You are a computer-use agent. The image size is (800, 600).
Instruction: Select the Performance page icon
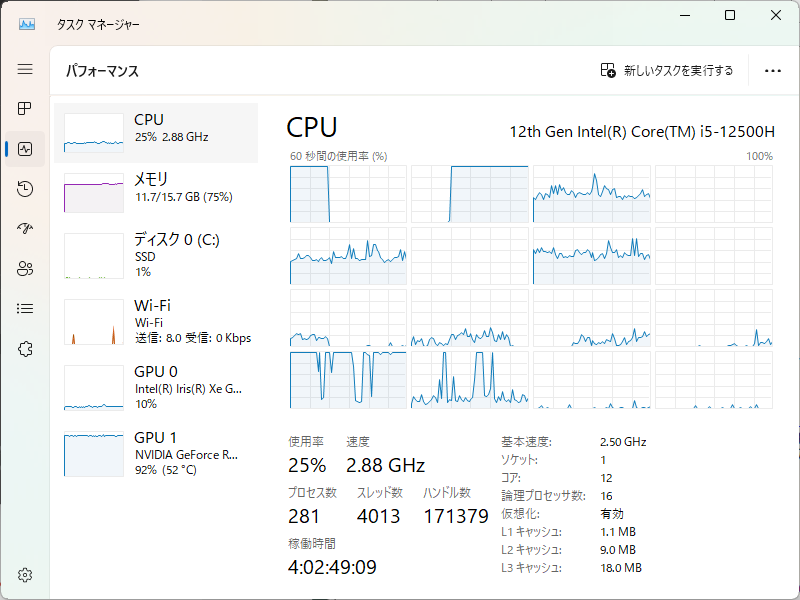tap(25, 149)
